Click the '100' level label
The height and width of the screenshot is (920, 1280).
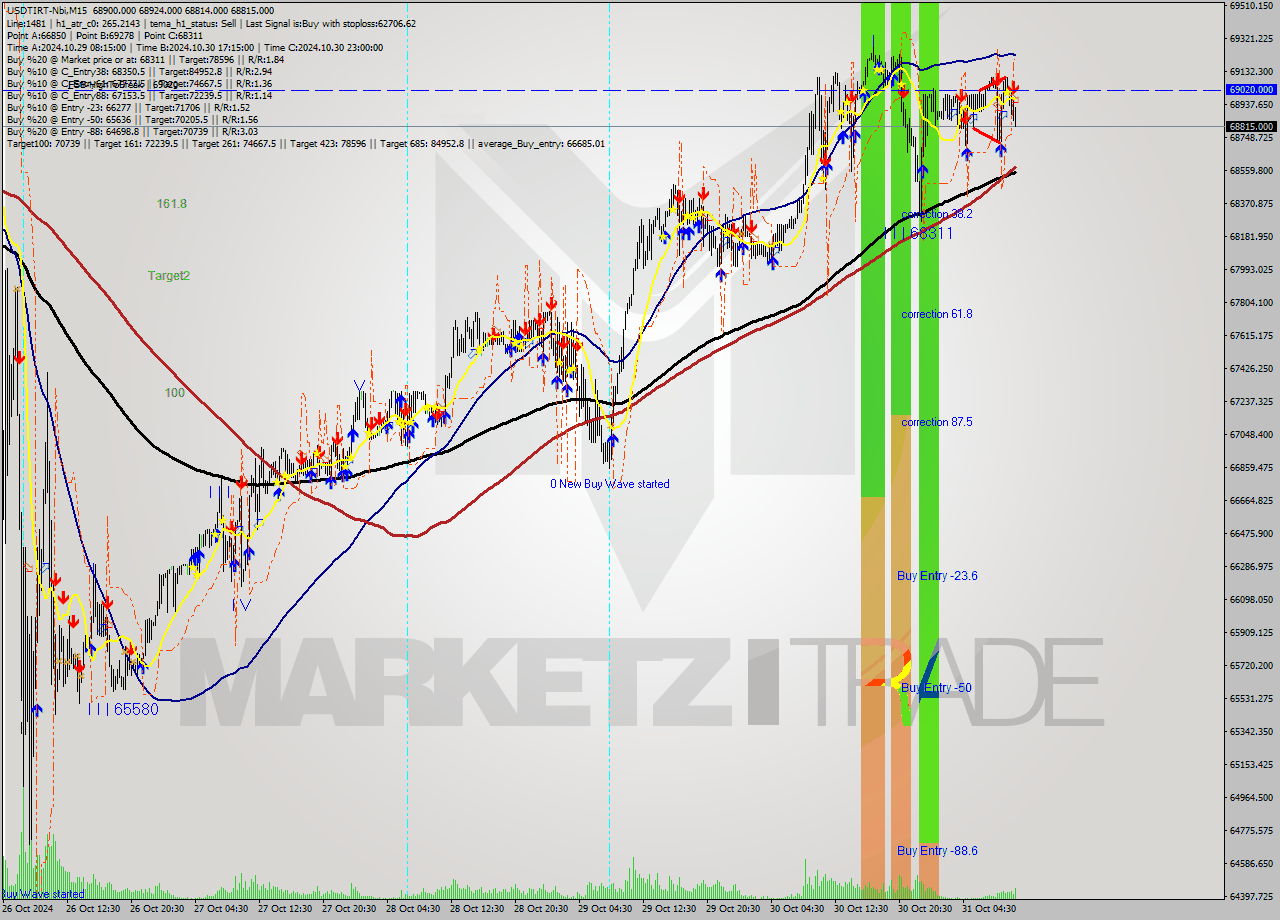click(x=174, y=393)
